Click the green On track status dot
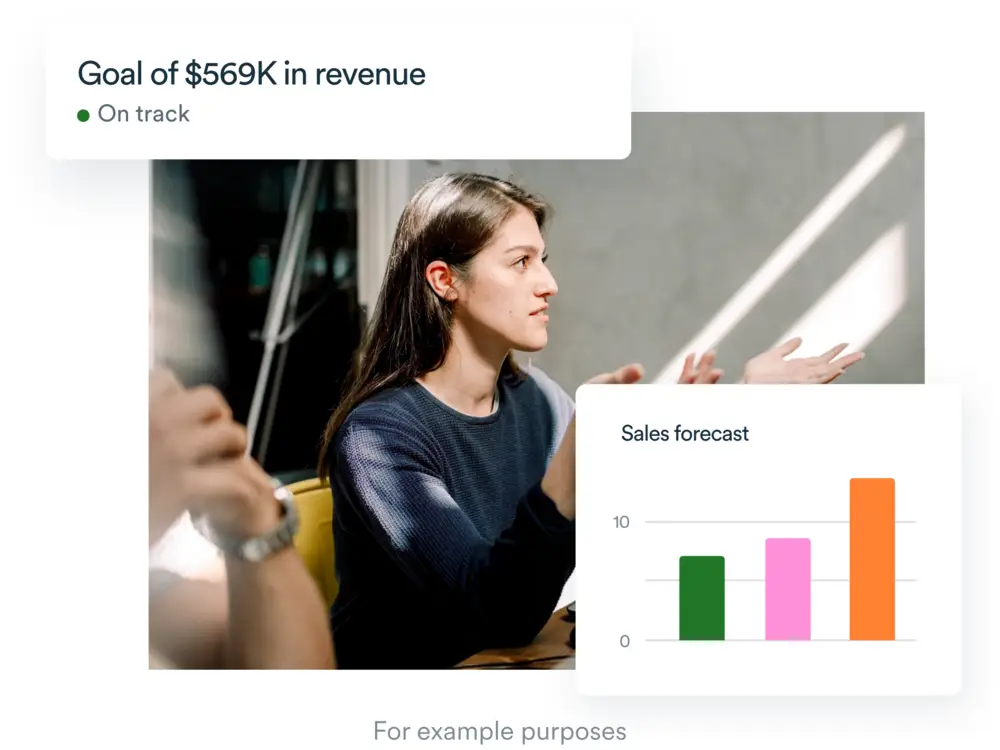 84,115
